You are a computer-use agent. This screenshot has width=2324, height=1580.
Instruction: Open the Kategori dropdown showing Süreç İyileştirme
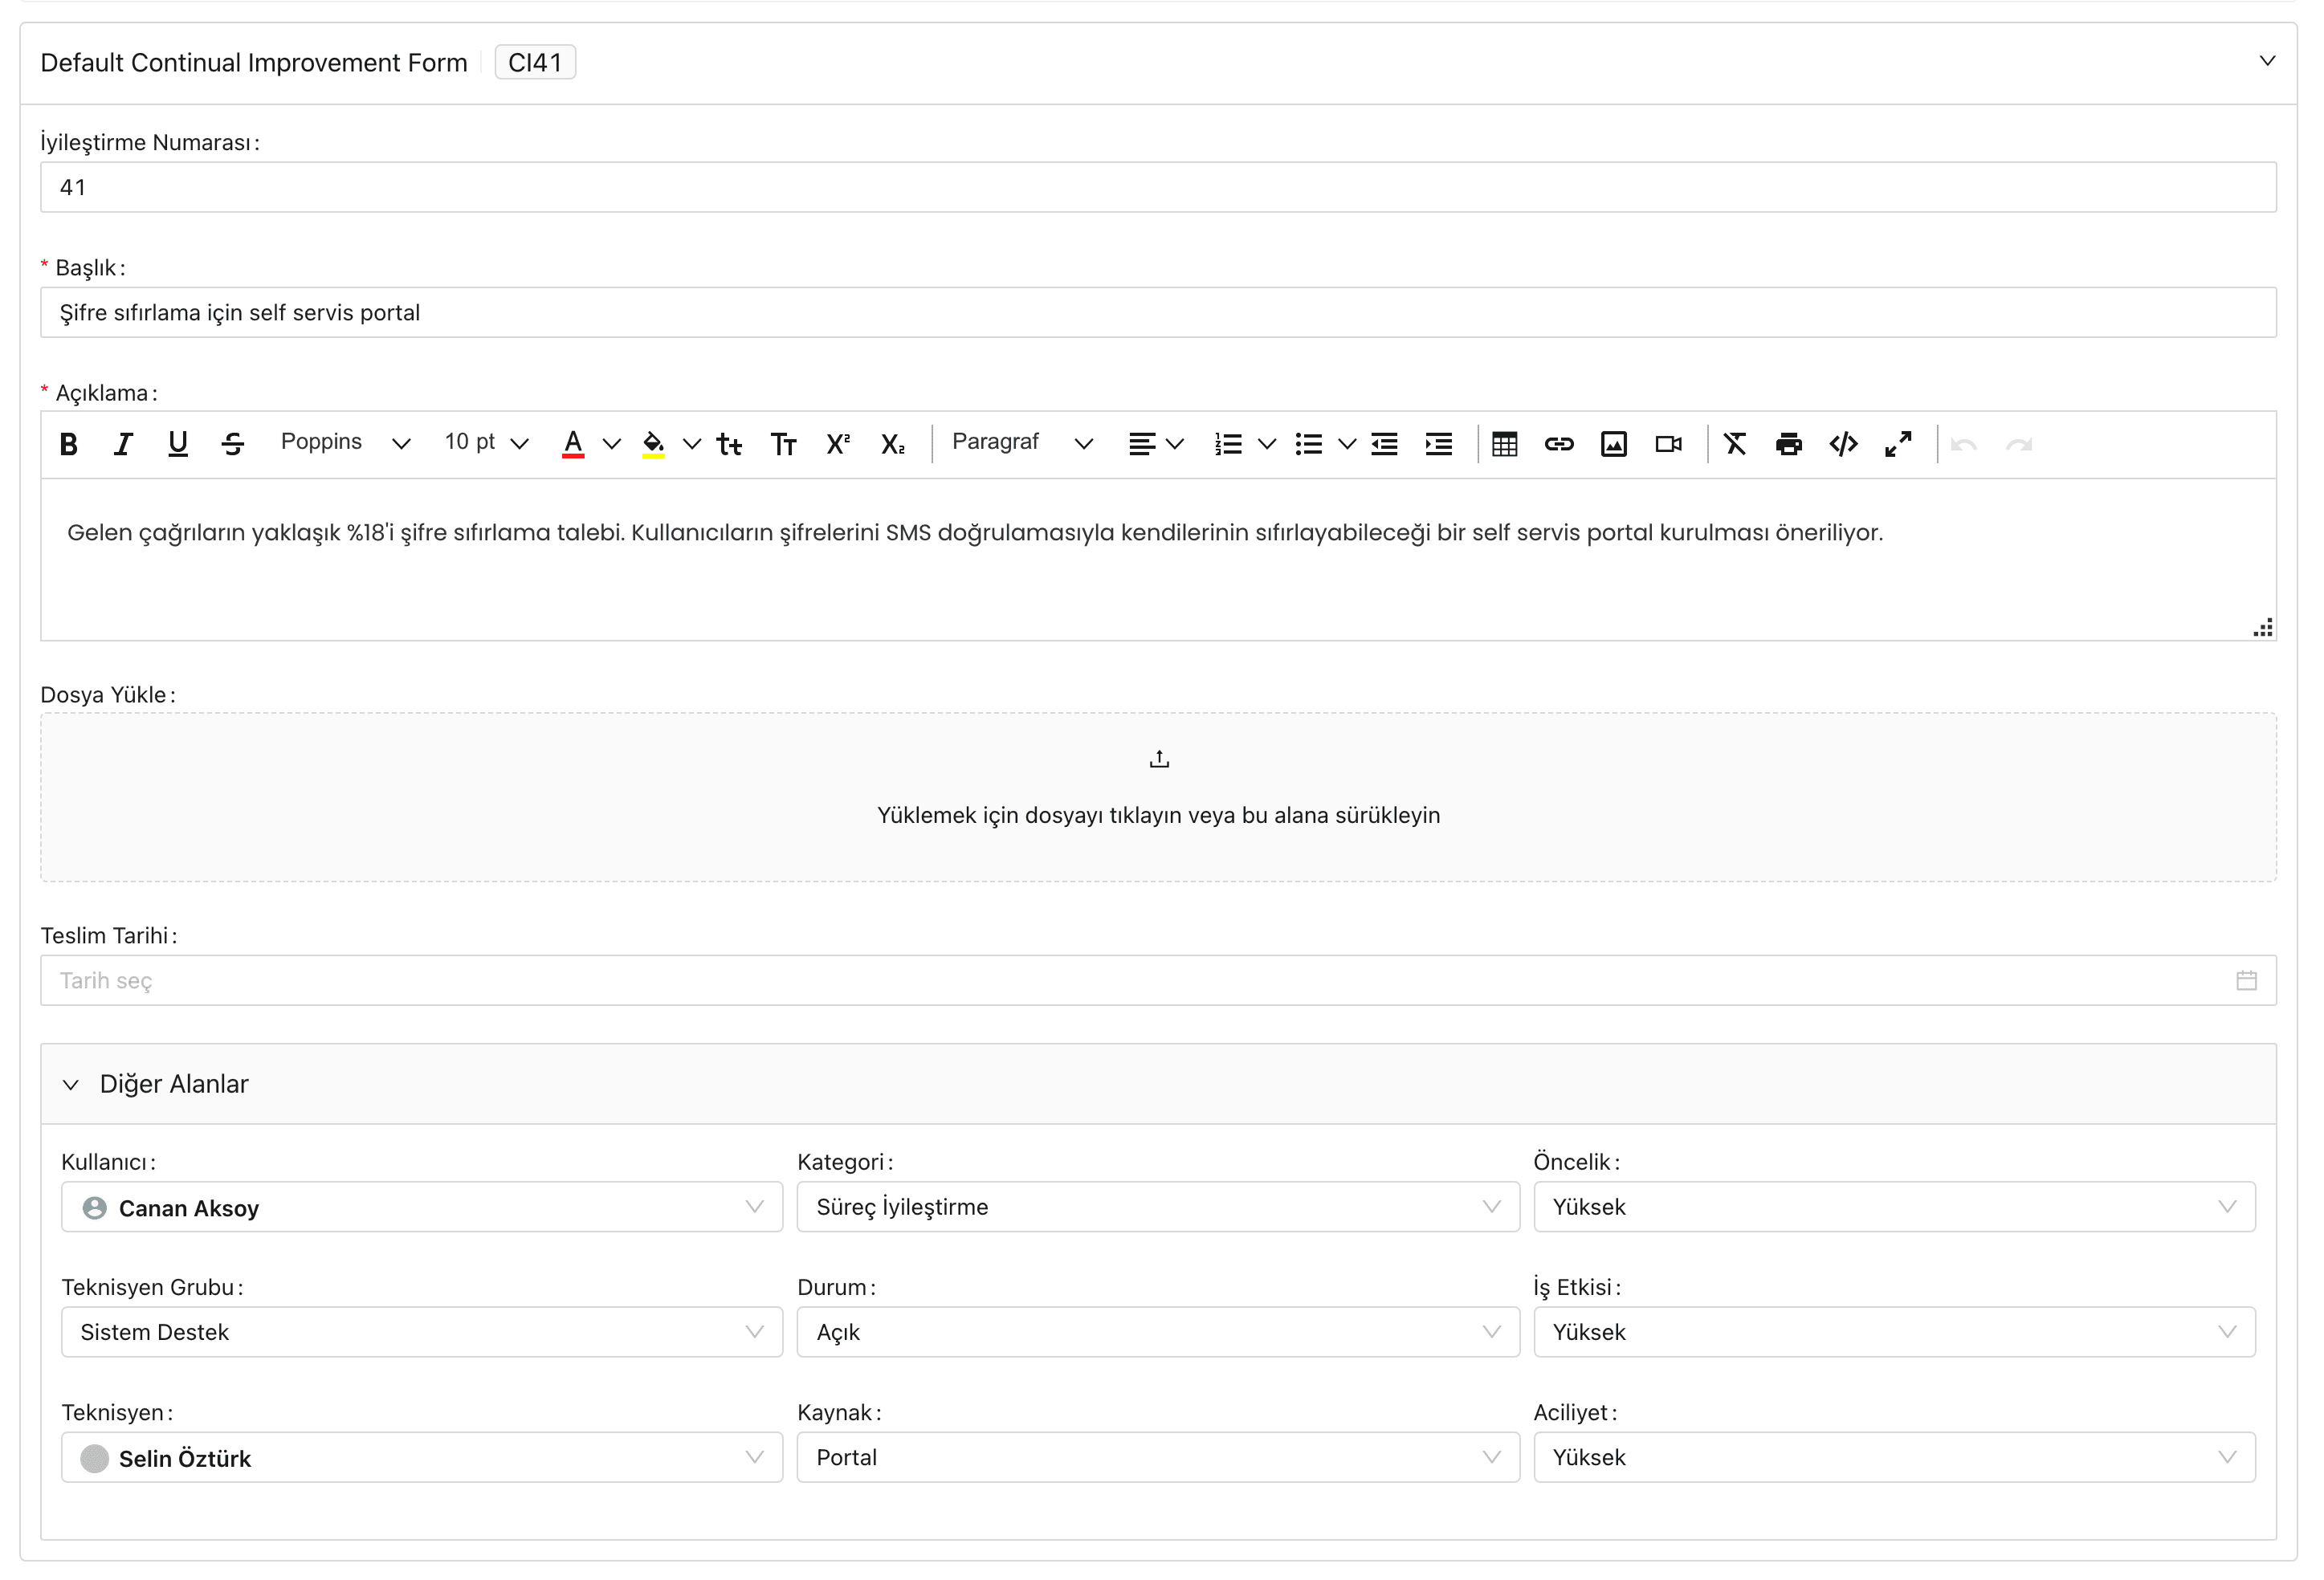point(1158,1207)
